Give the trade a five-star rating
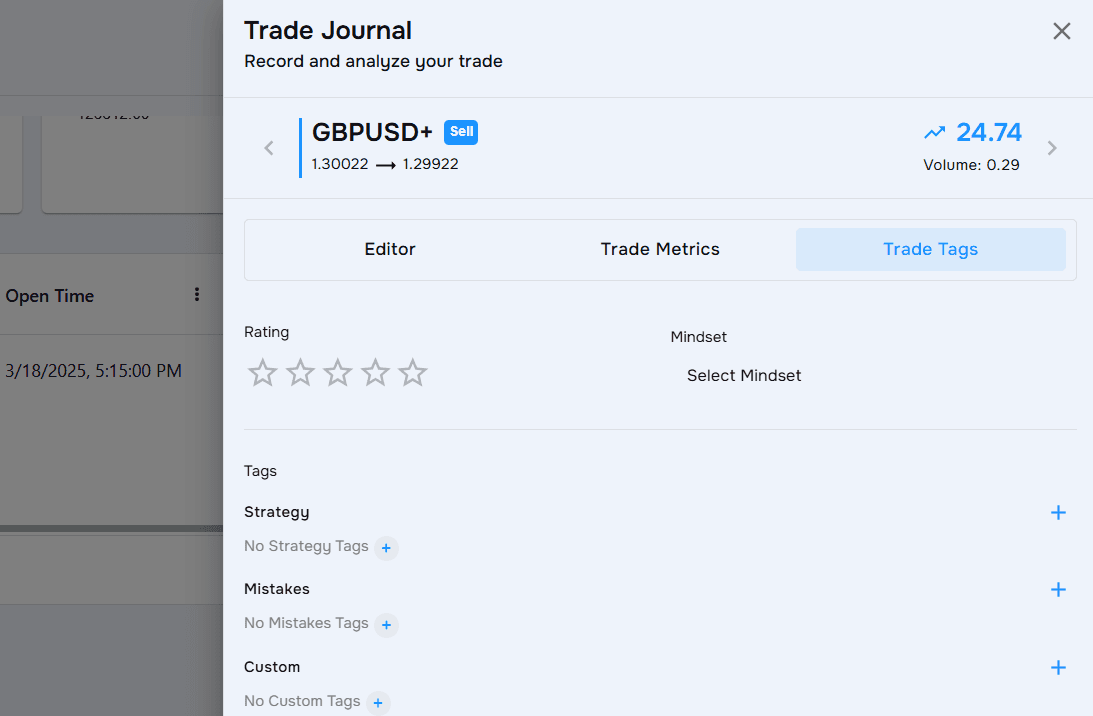This screenshot has height=716, width=1093. (x=412, y=372)
